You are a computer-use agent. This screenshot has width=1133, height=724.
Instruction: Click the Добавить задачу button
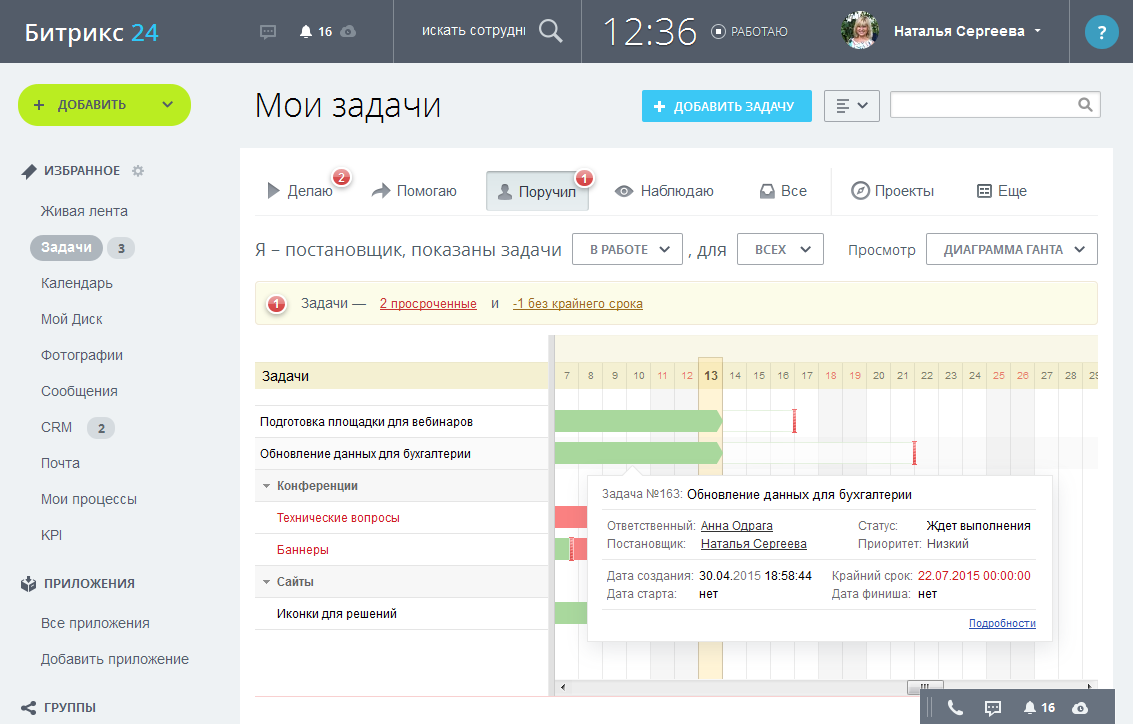[x=727, y=106]
